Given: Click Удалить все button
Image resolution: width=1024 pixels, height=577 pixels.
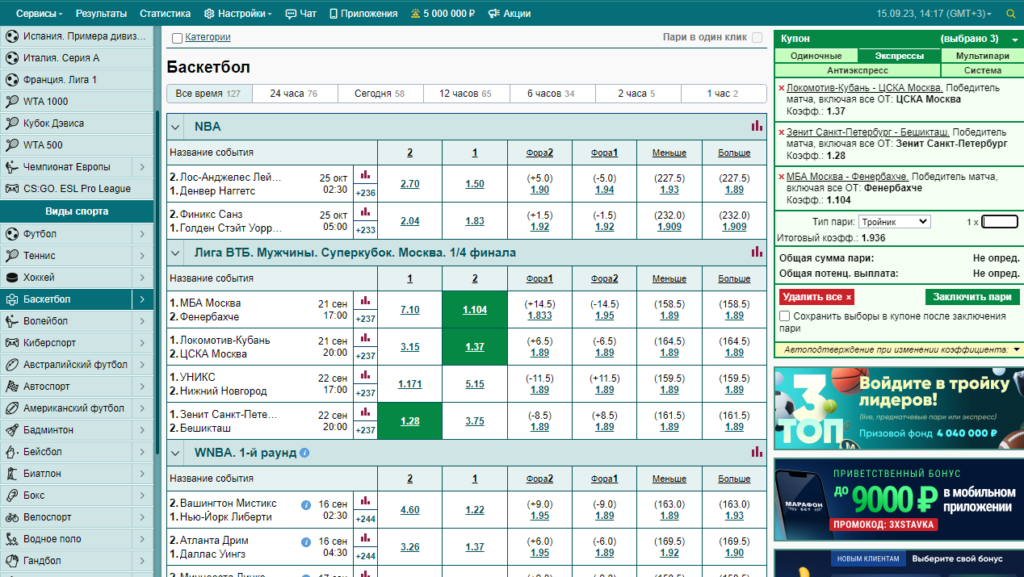Looking at the screenshot, I should 816,297.
